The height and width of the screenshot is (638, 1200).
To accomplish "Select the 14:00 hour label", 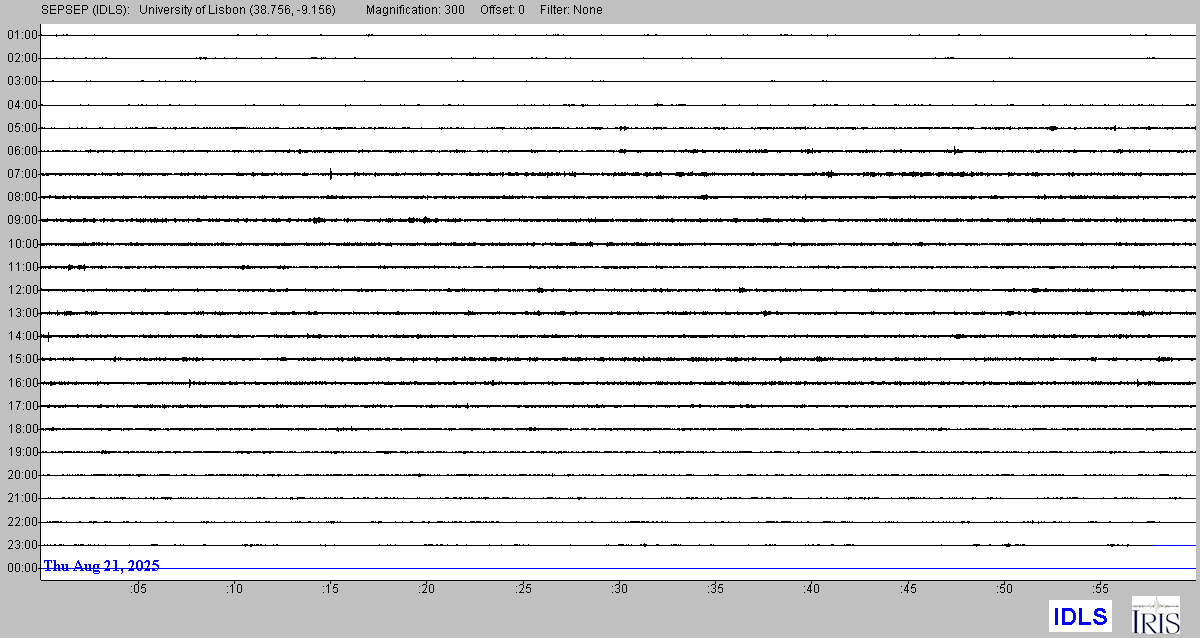I will pos(22,336).
